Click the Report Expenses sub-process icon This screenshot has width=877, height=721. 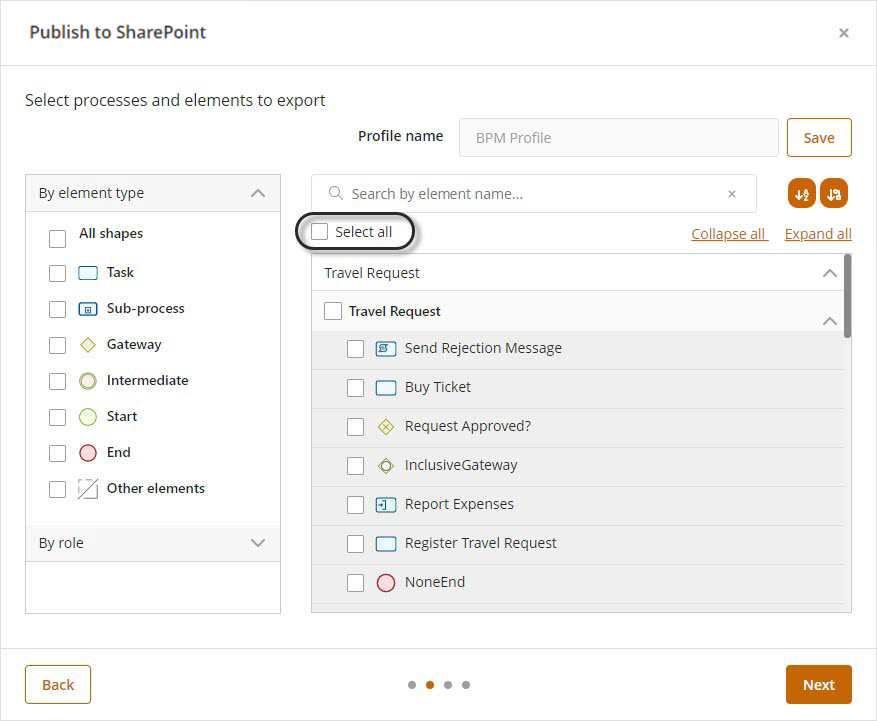(386, 505)
